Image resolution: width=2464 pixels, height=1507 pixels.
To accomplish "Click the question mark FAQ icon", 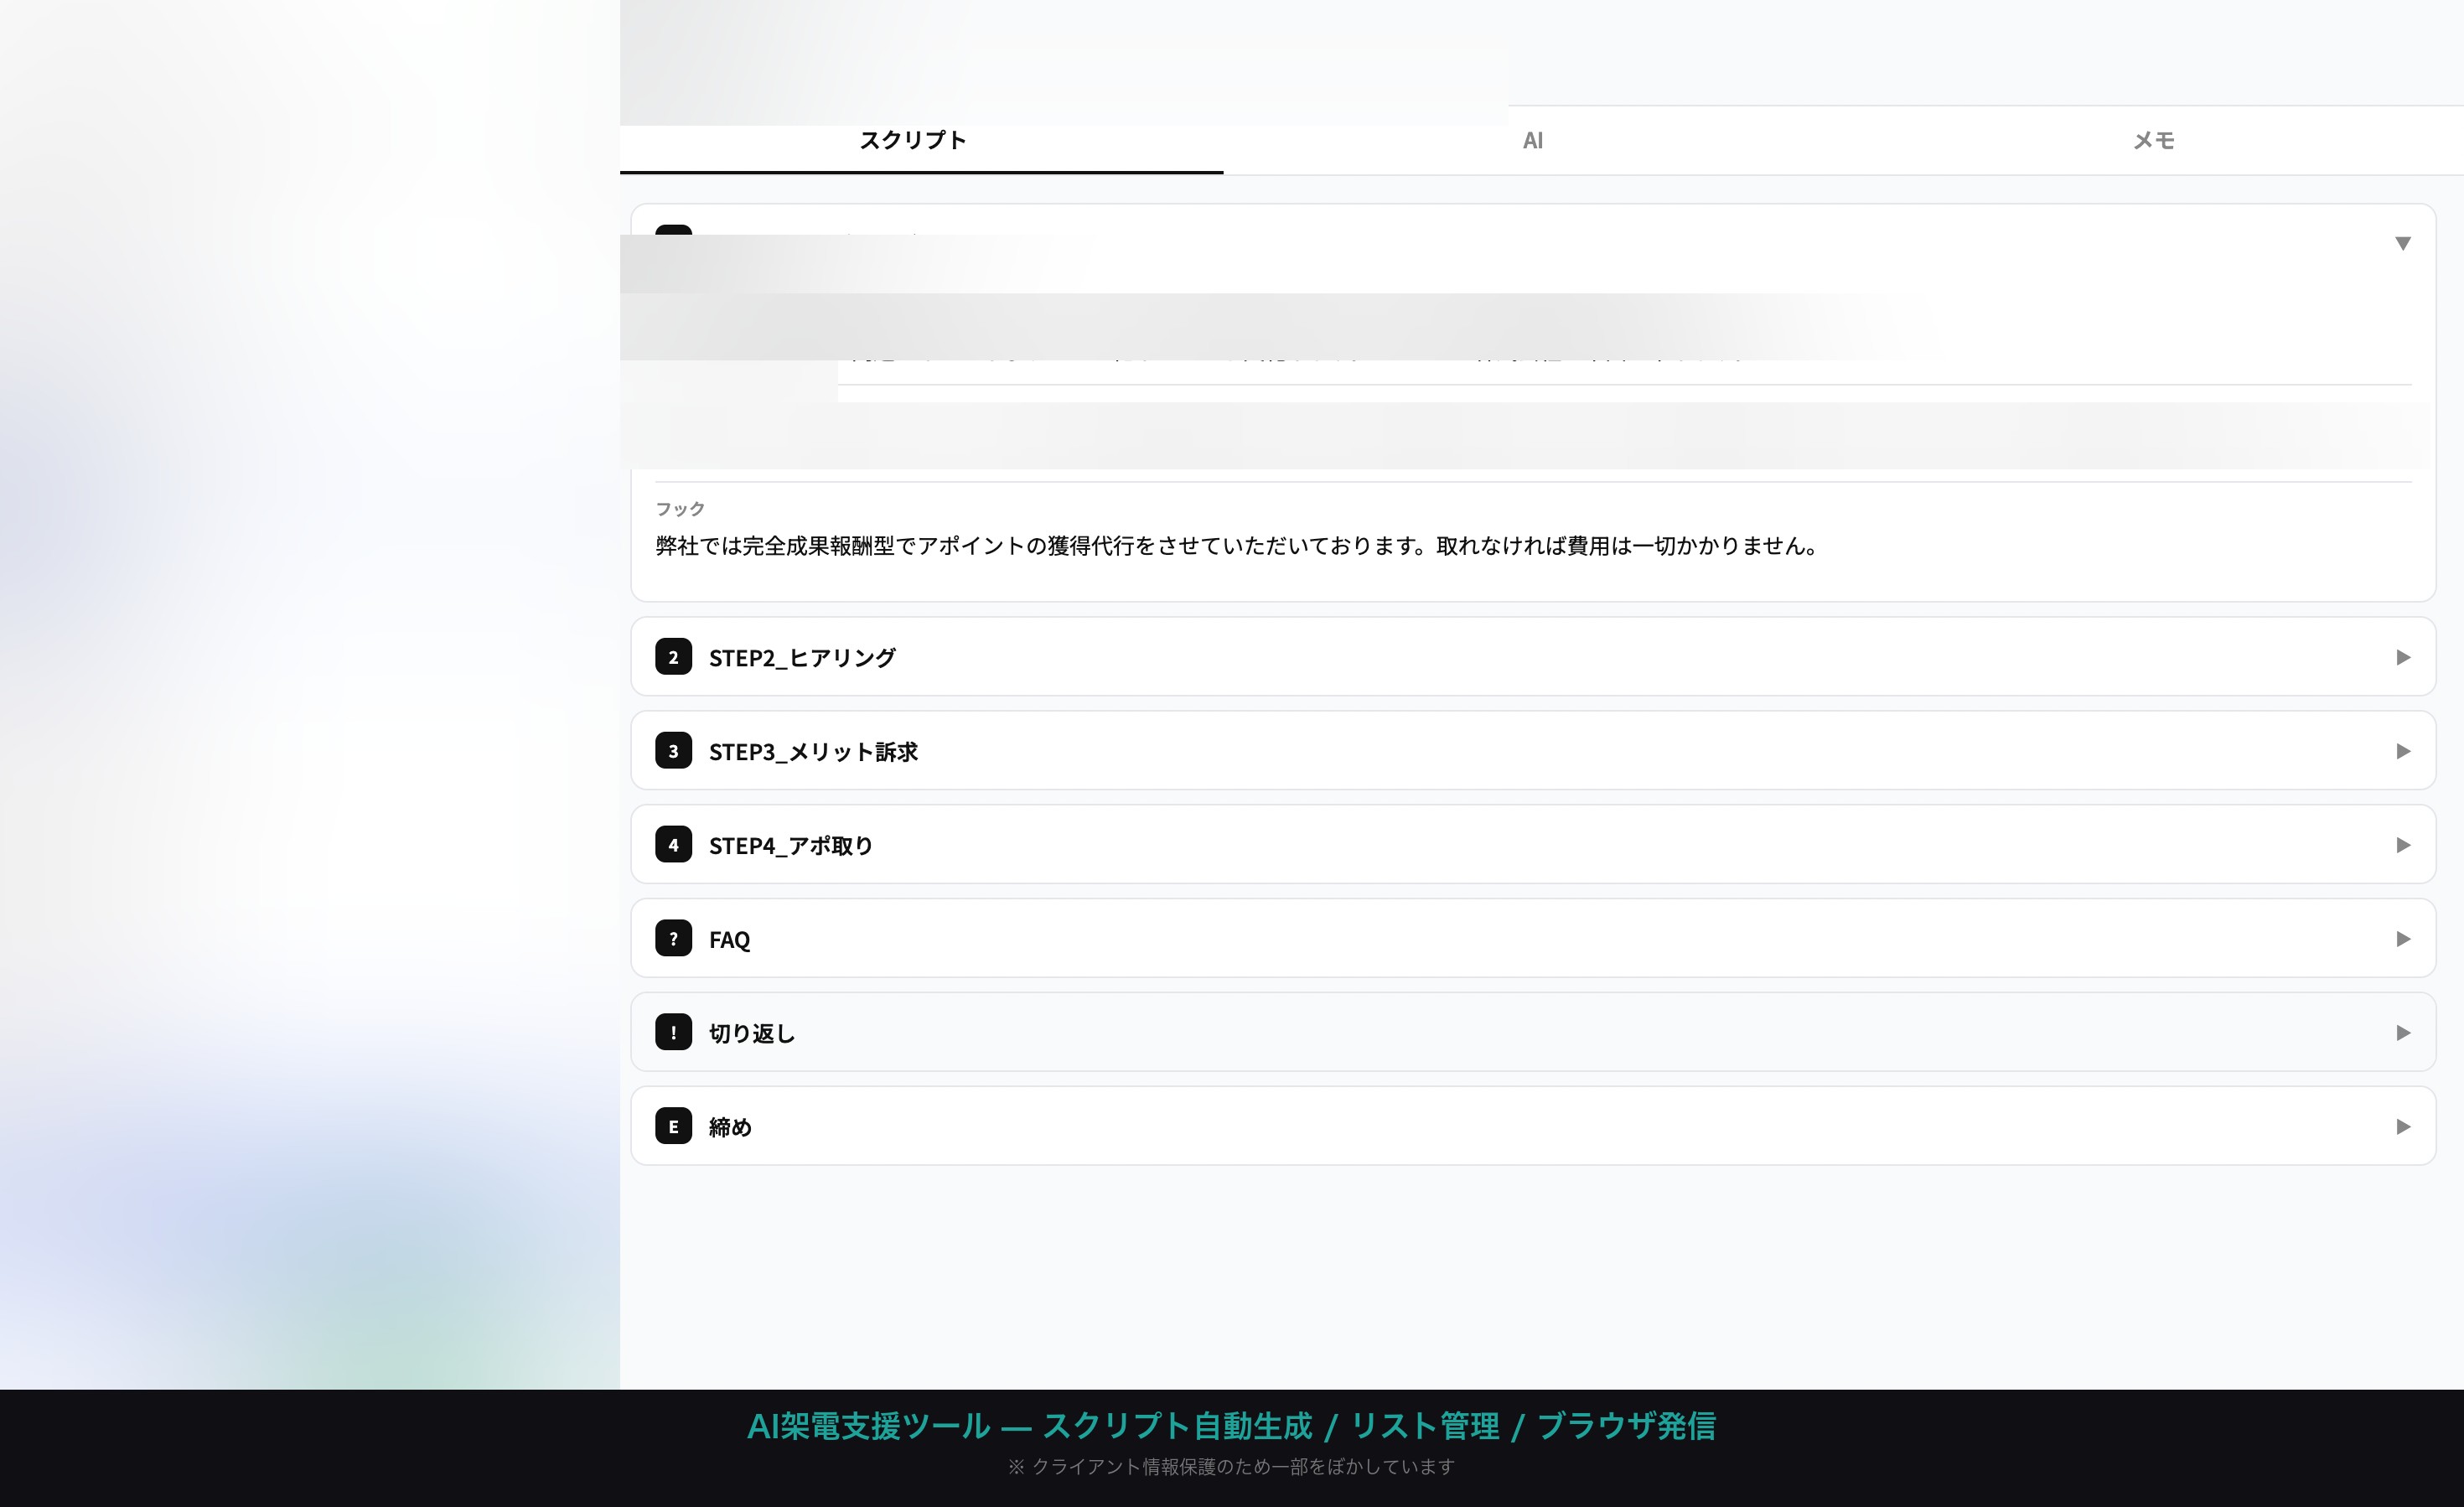I will point(673,939).
